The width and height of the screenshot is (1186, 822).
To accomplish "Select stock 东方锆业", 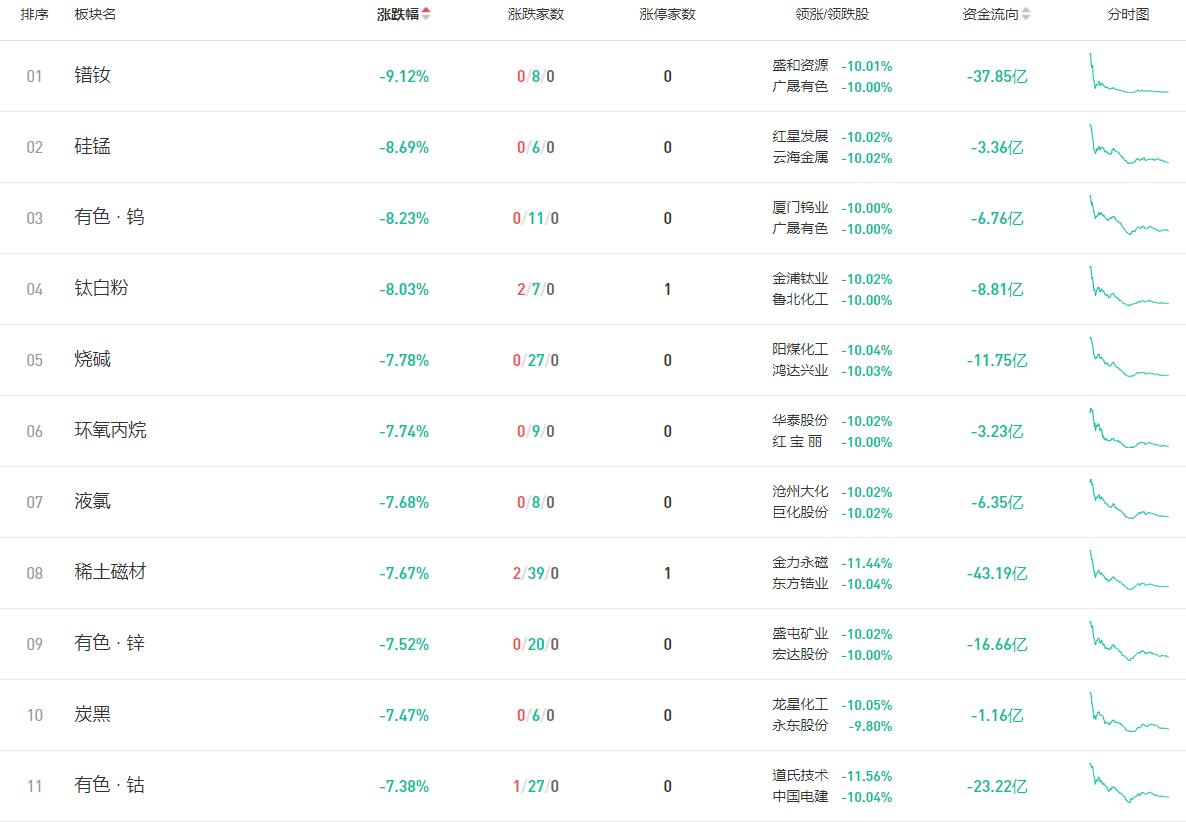I will click(x=800, y=585).
